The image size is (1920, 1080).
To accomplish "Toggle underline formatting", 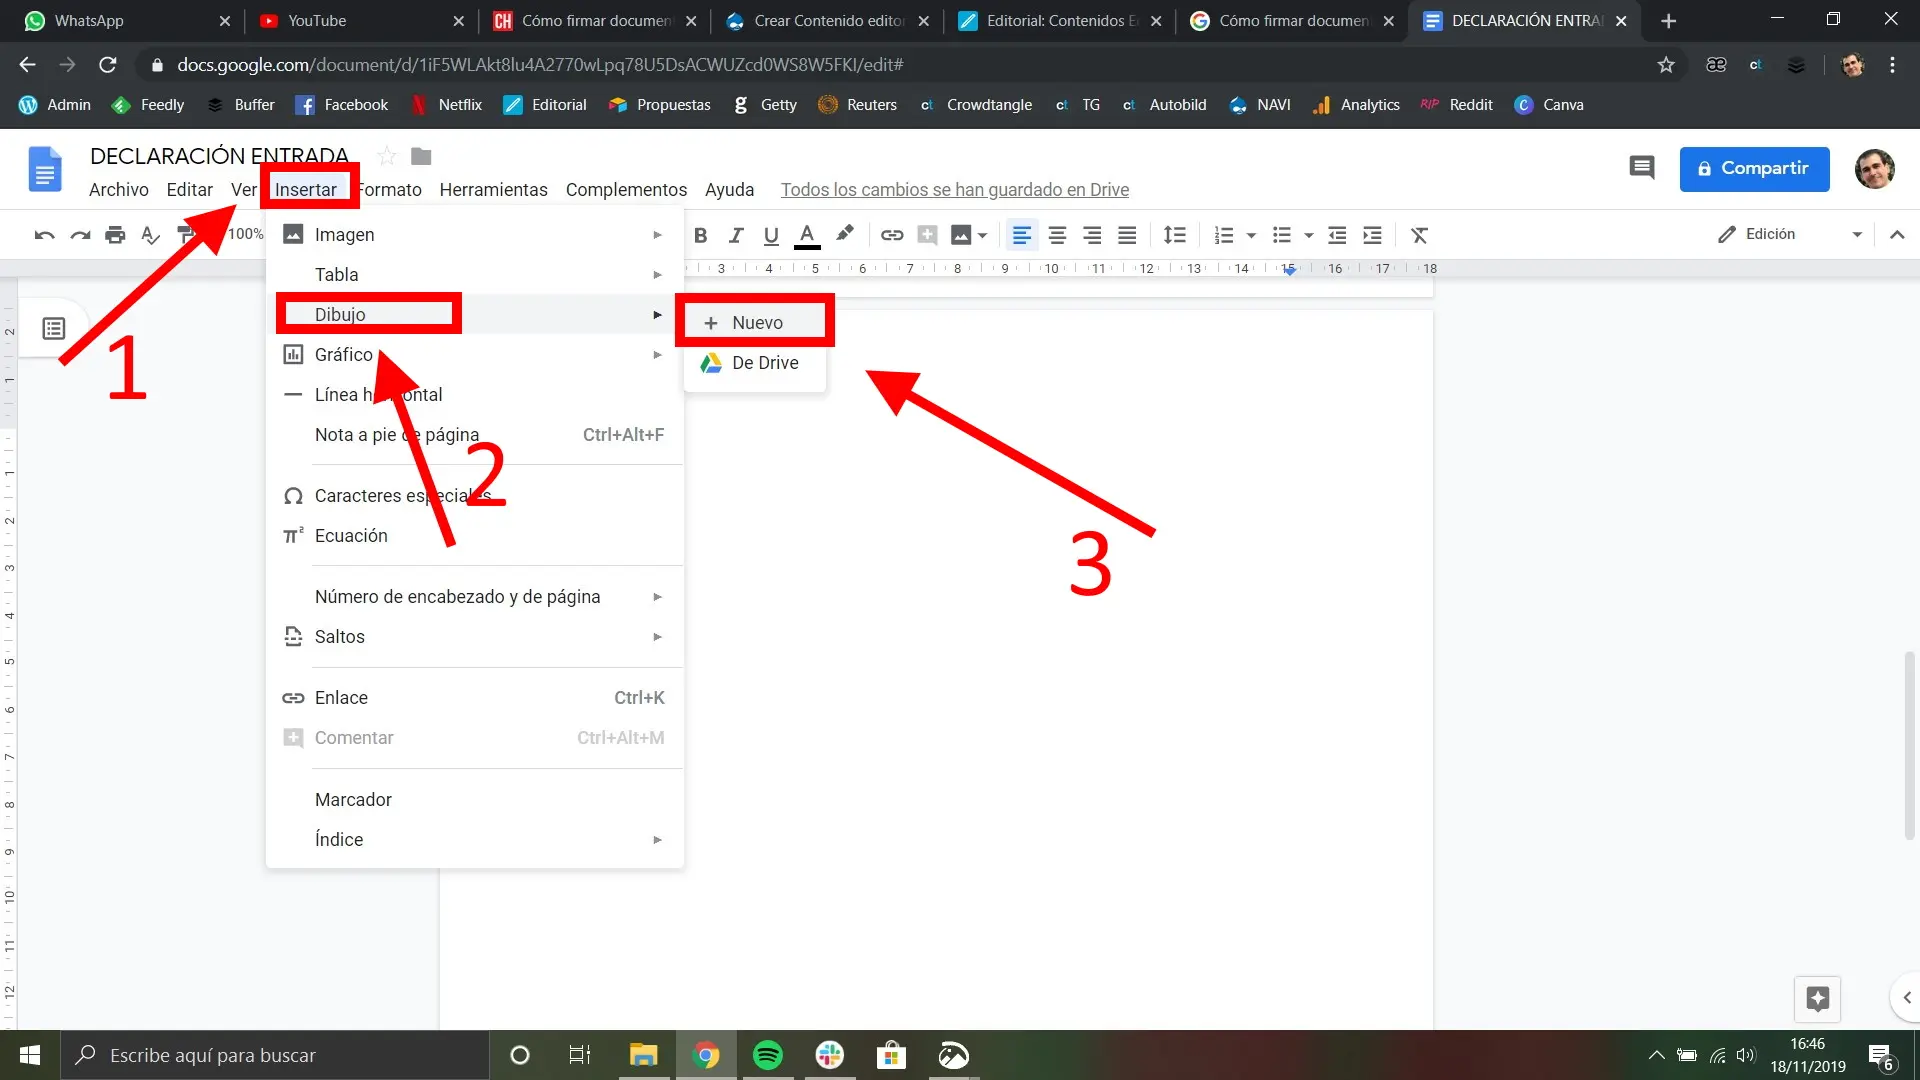I will [771, 235].
